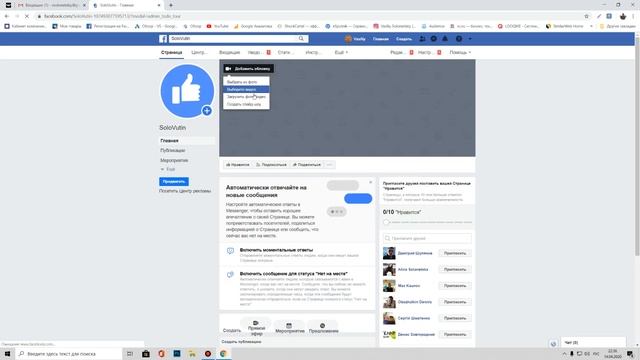640x360 pixels.
Task: Open Microsoft Store taskbar icon
Action: [x=146, y=353]
